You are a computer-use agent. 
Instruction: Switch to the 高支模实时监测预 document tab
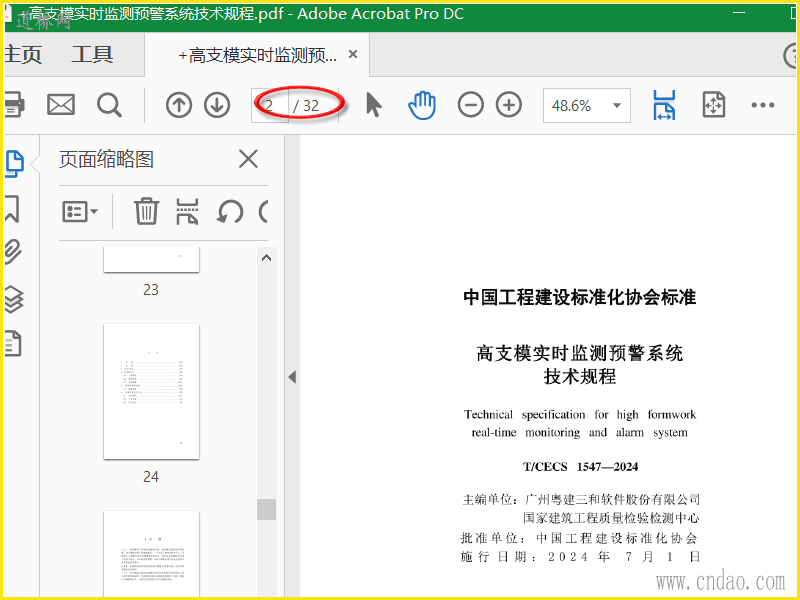pyautogui.click(x=258, y=55)
